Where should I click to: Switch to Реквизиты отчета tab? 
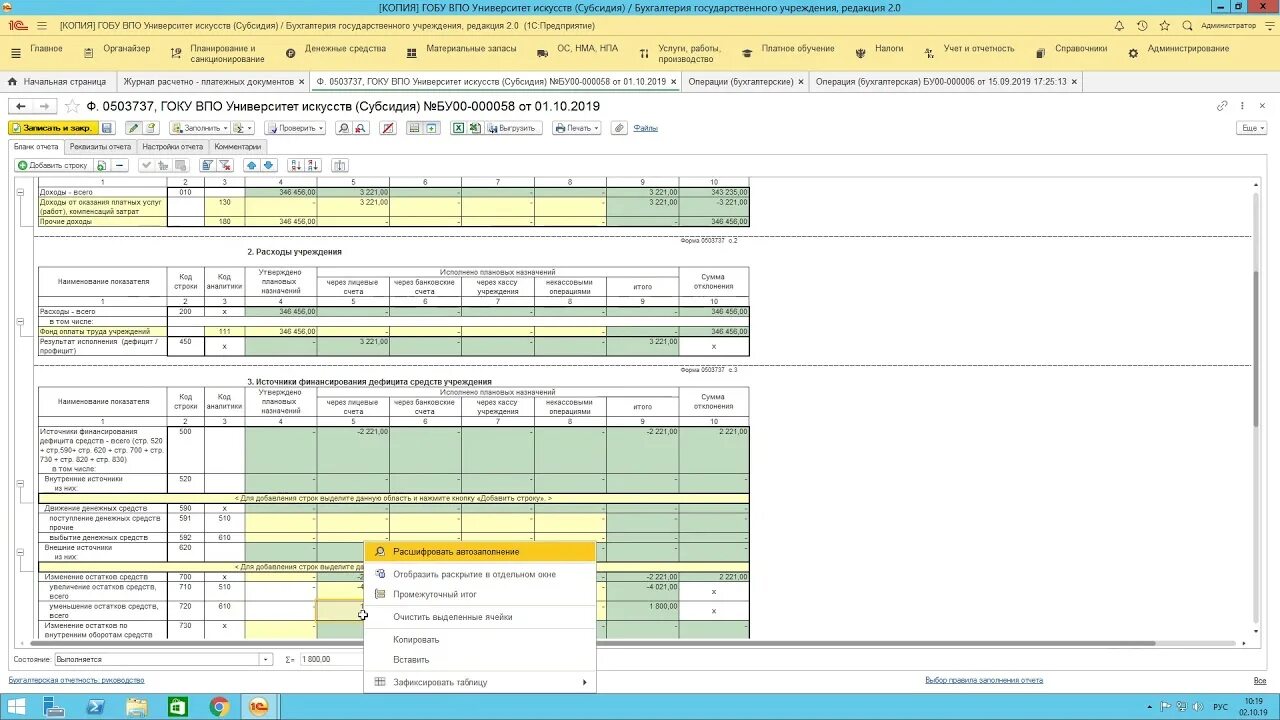pyautogui.click(x=100, y=147)
